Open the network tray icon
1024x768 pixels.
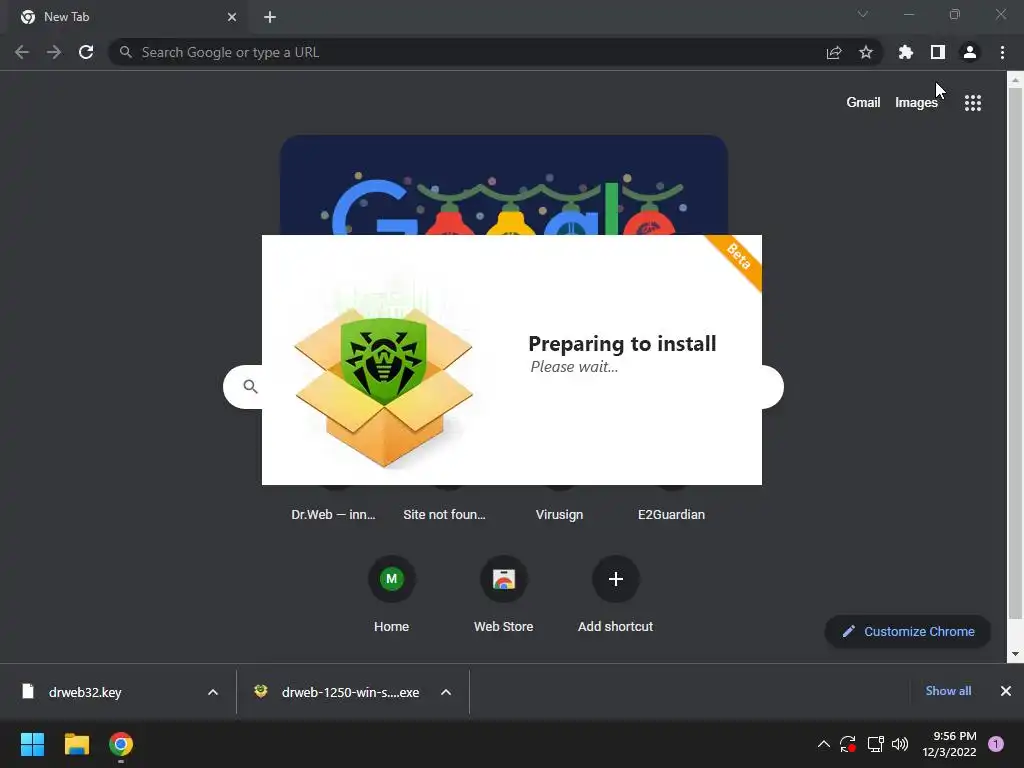point(875,744)
